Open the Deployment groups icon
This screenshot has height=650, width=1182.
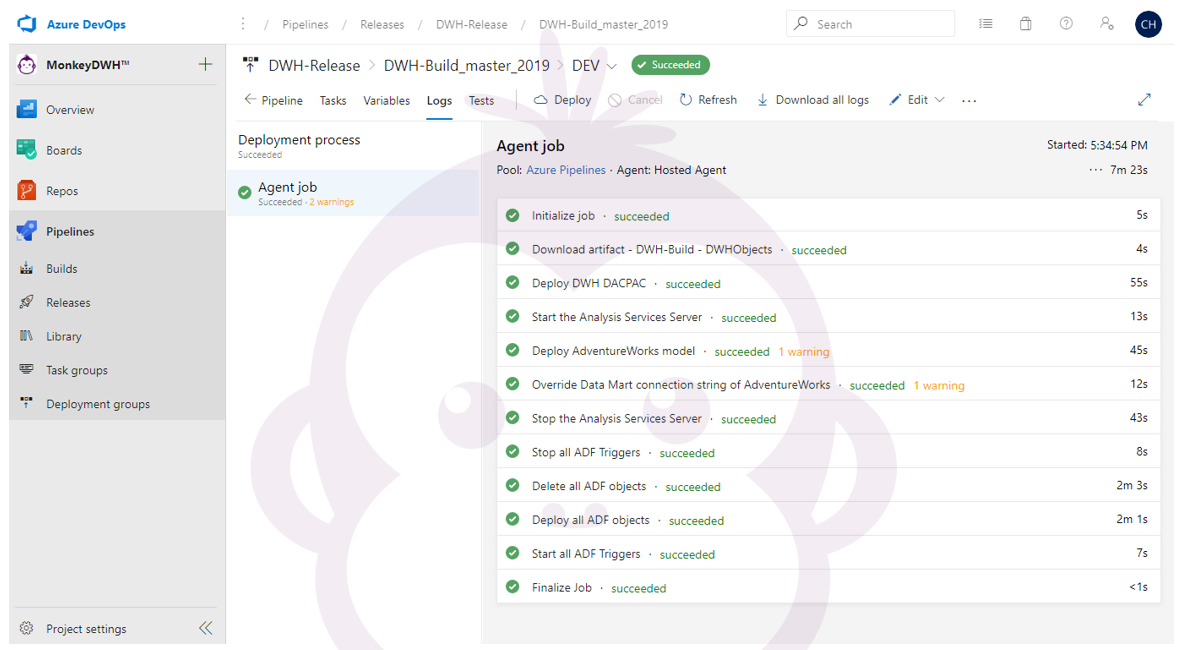tap(26, 403)
